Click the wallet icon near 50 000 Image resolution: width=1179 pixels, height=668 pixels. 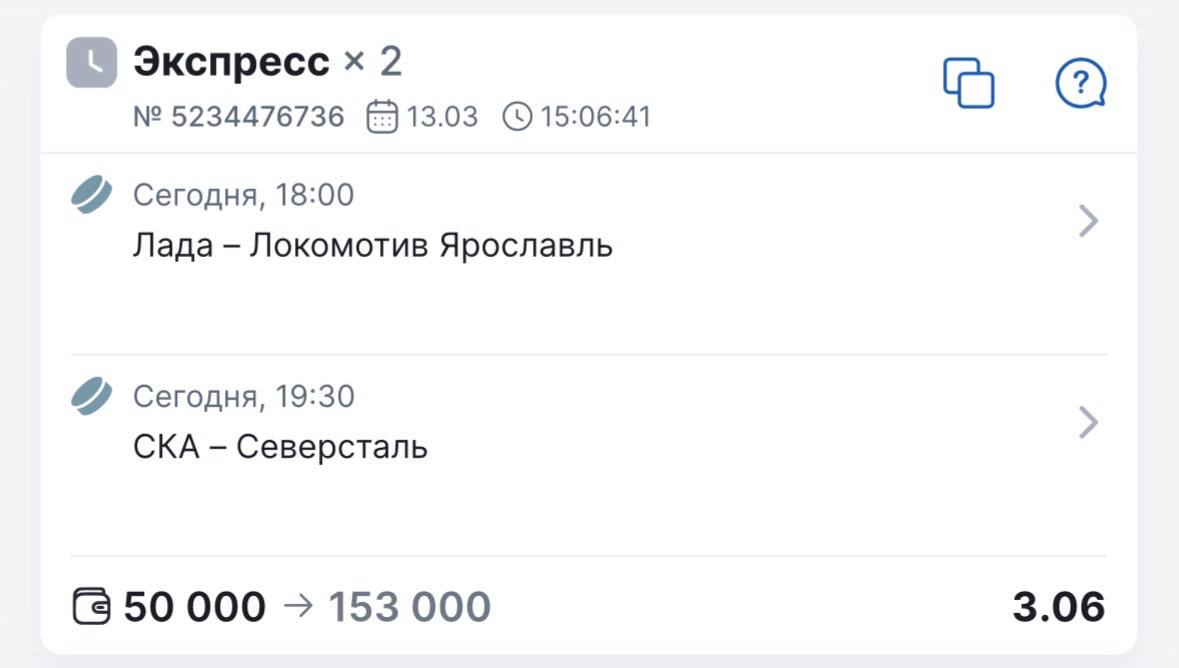coord(92,607)
